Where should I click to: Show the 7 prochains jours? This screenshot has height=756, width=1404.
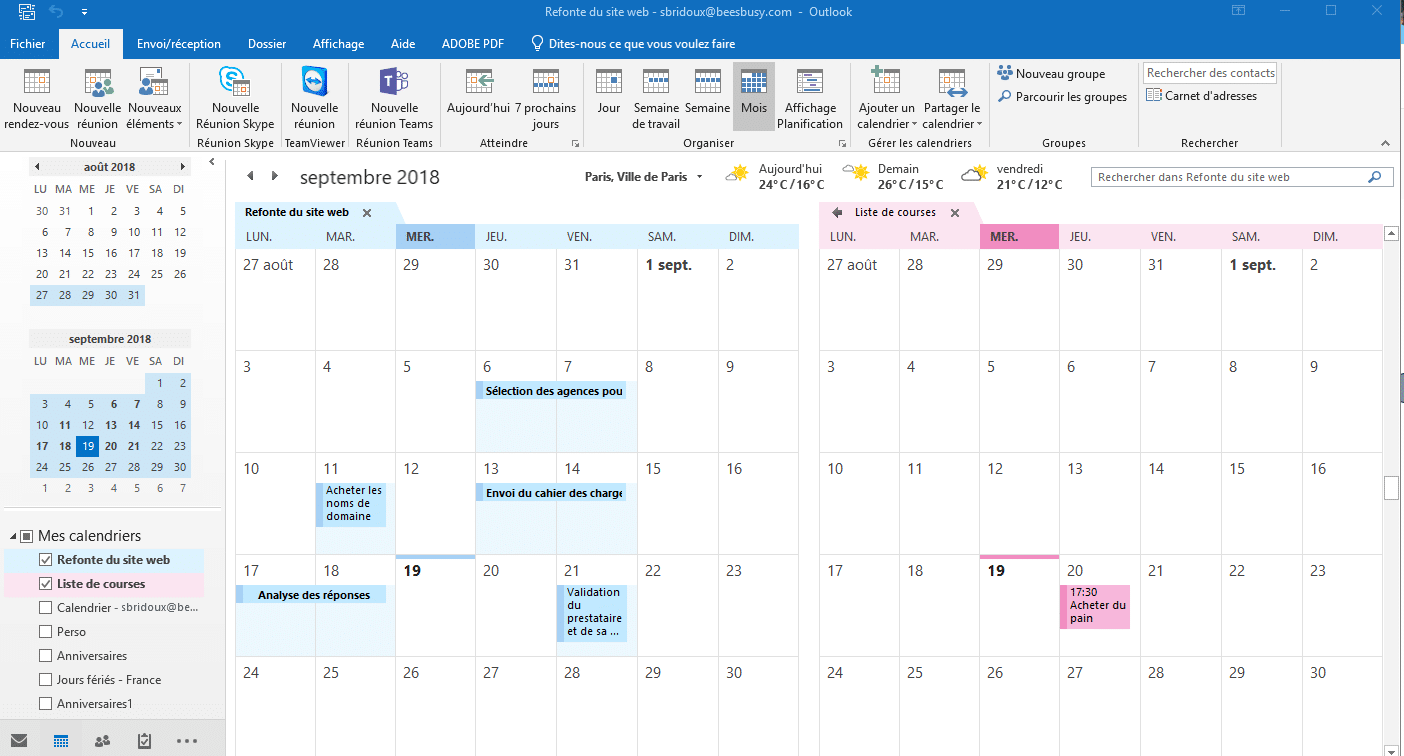click(545, 99)
